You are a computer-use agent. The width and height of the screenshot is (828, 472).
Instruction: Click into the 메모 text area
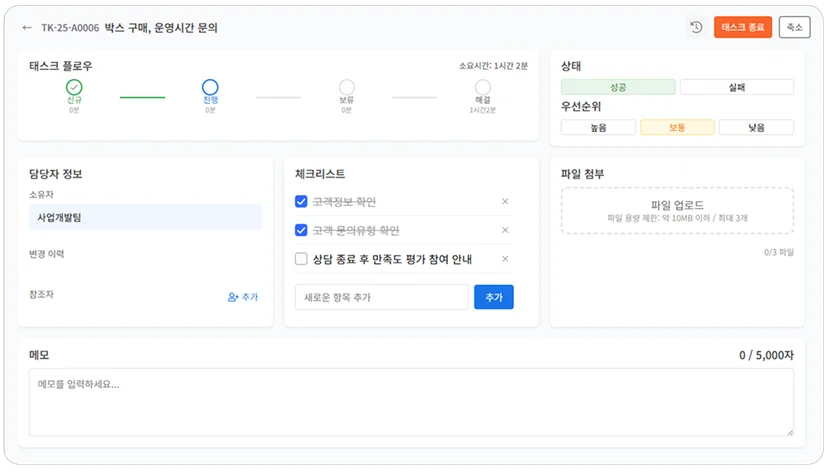pyautogui.click(x=411, y=402)
